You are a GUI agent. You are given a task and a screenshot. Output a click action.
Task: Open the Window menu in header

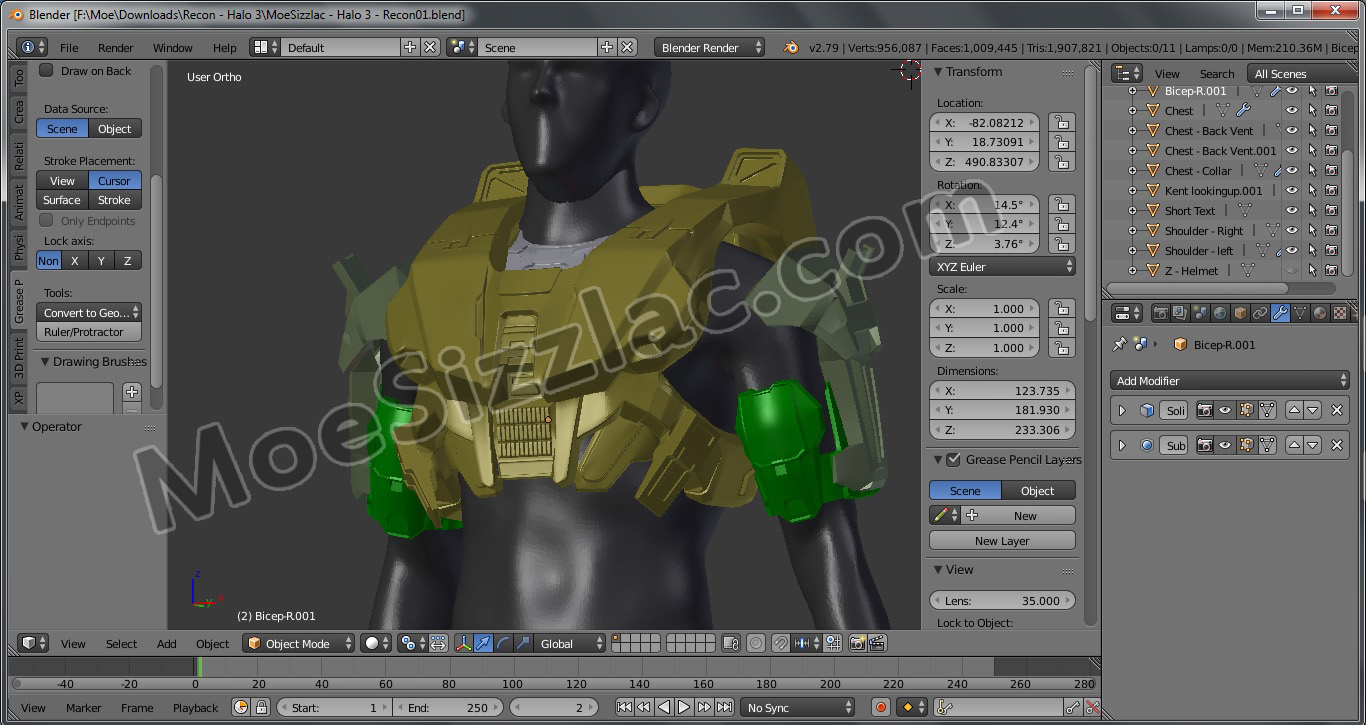[172, 48]
